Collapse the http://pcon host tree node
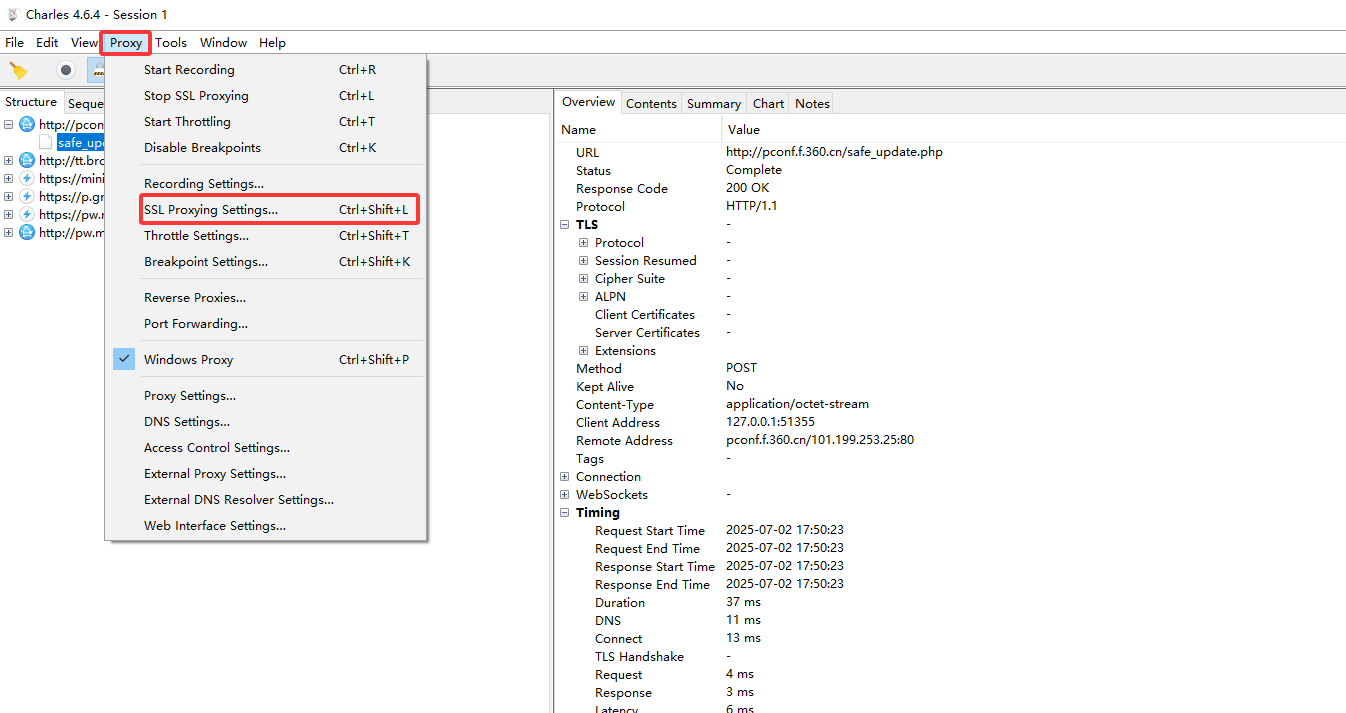This screenshot has width=1346, height=713. tap(9, 125)
